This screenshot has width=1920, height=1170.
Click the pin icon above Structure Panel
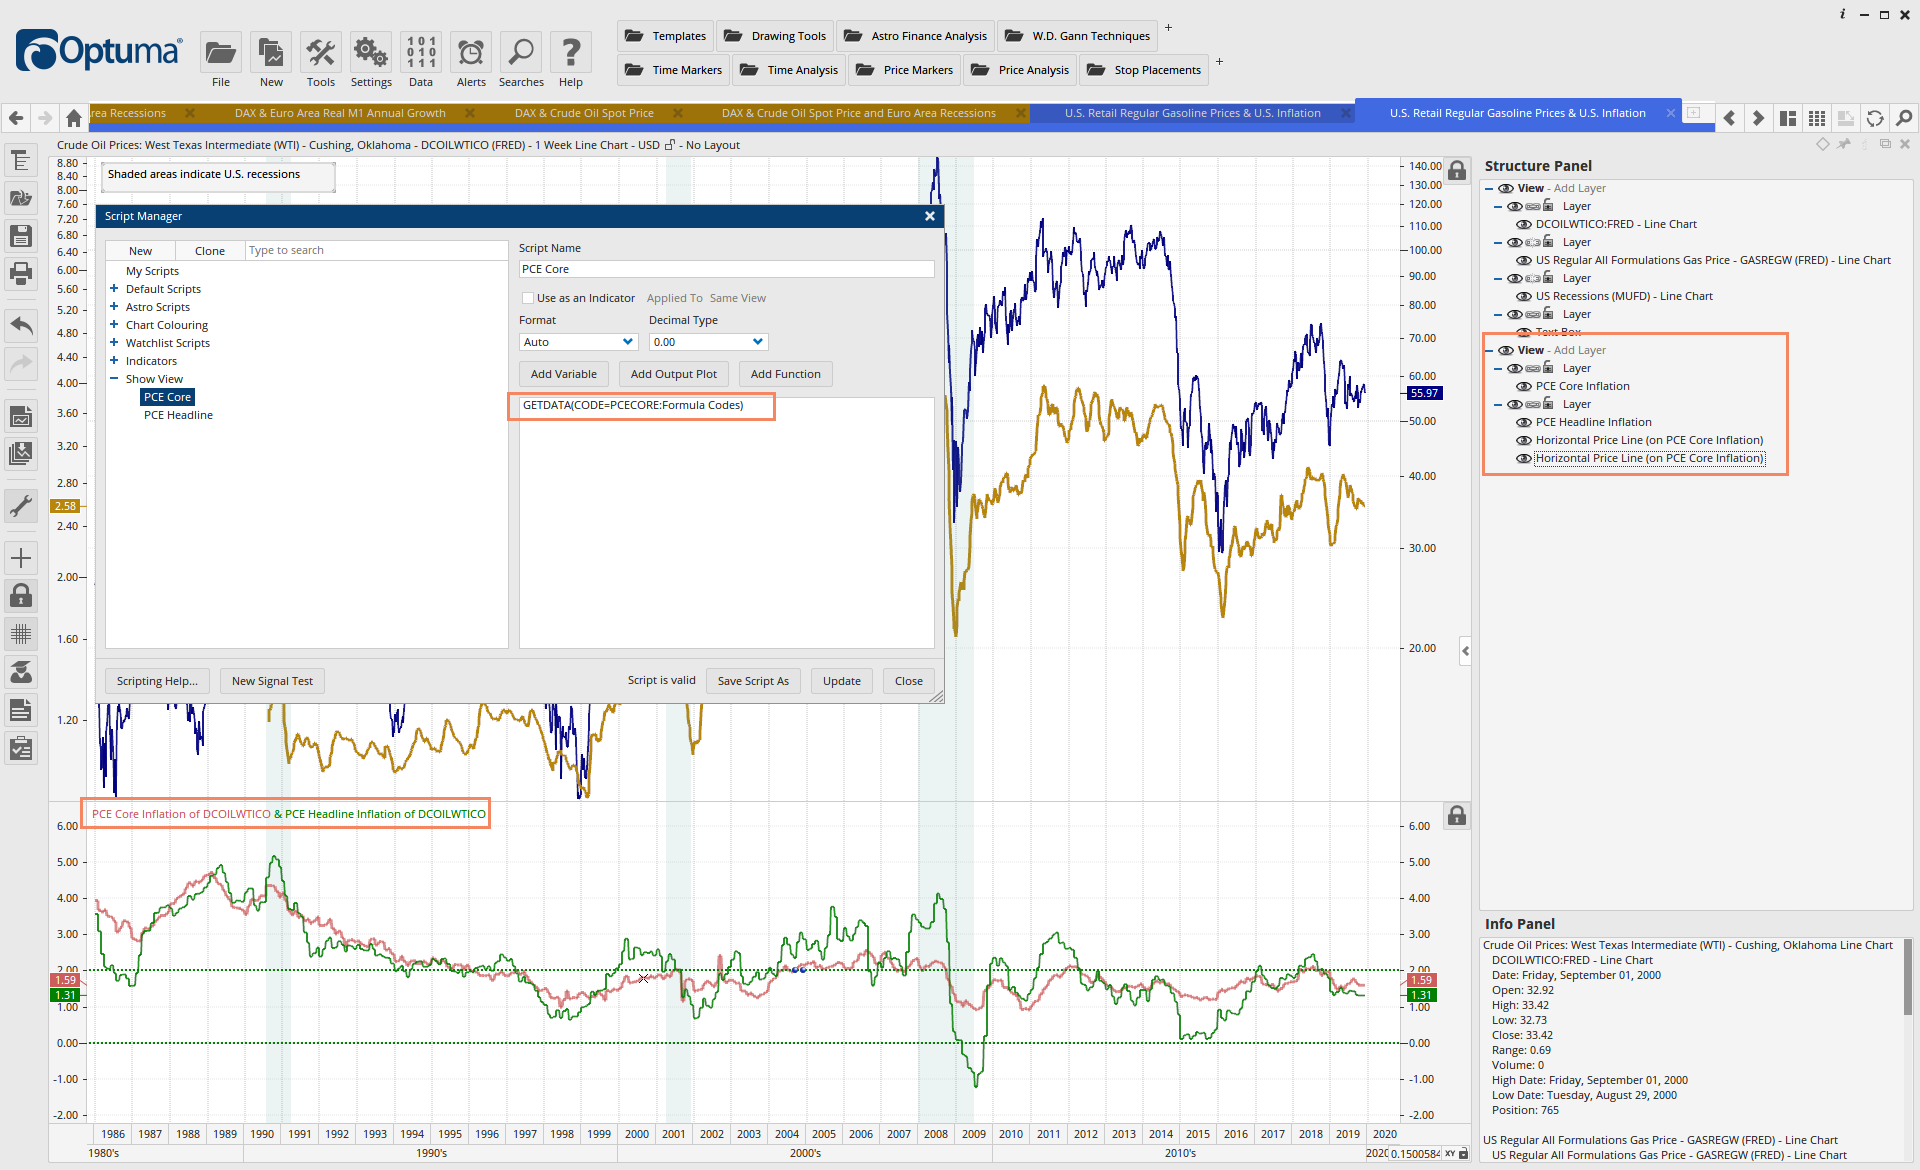(x=1844, y=144)
